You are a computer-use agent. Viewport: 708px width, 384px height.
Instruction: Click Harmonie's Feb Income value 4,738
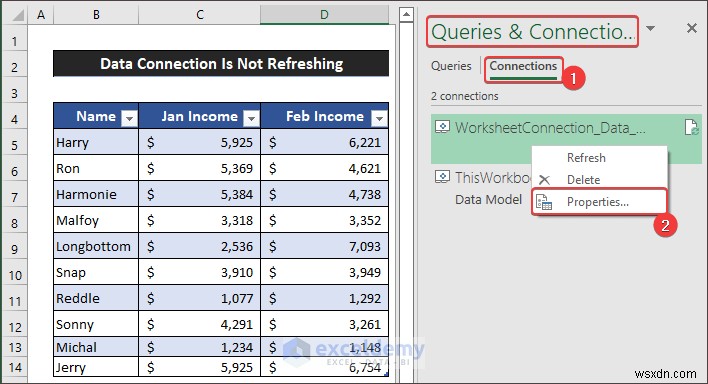[325, 194]
